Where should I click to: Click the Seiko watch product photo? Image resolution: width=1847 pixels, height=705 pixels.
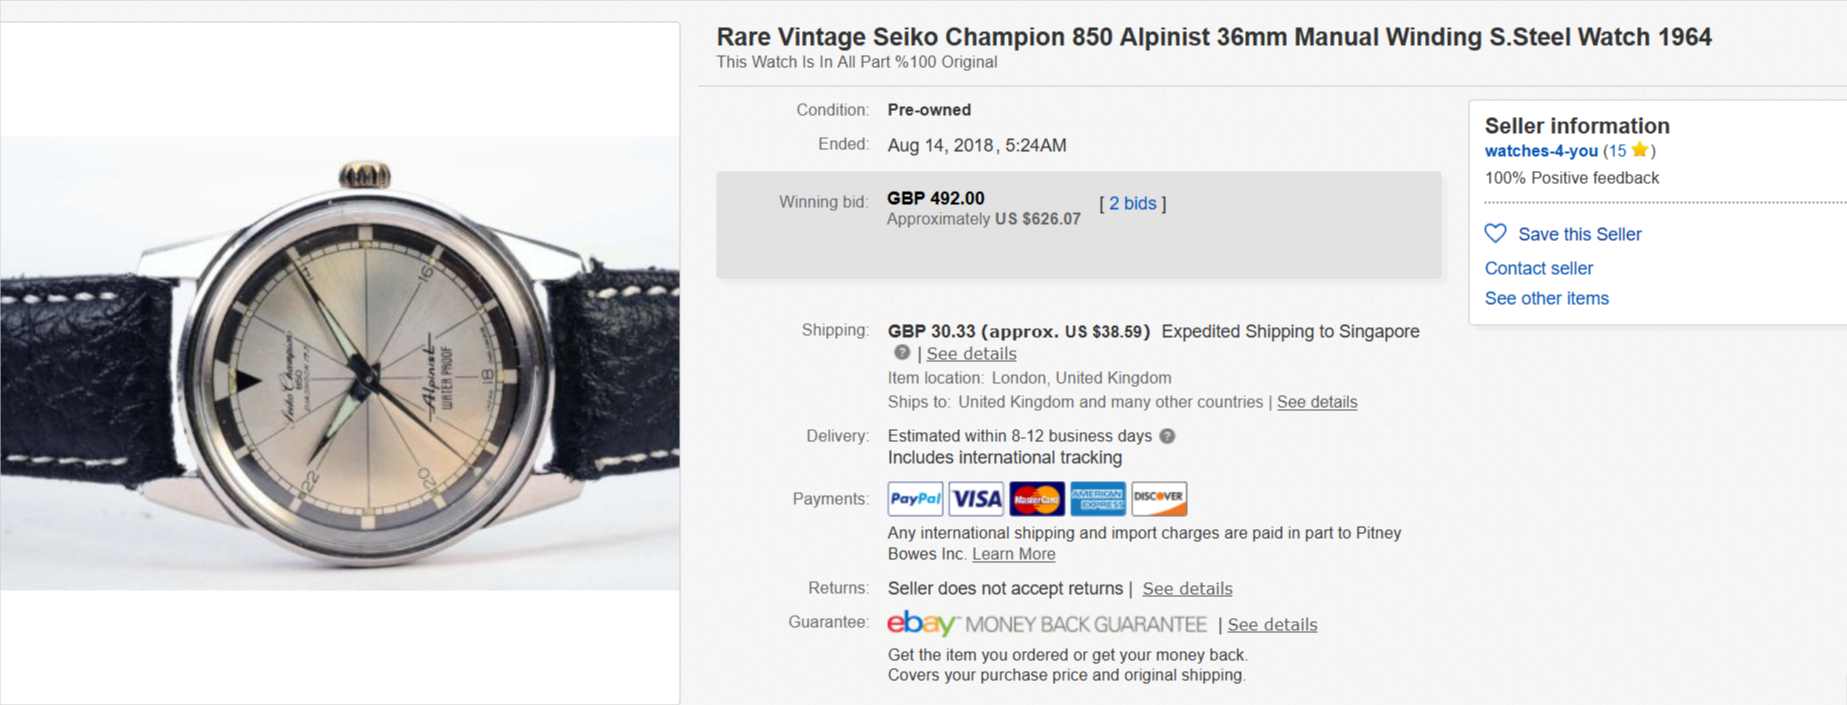340,363
